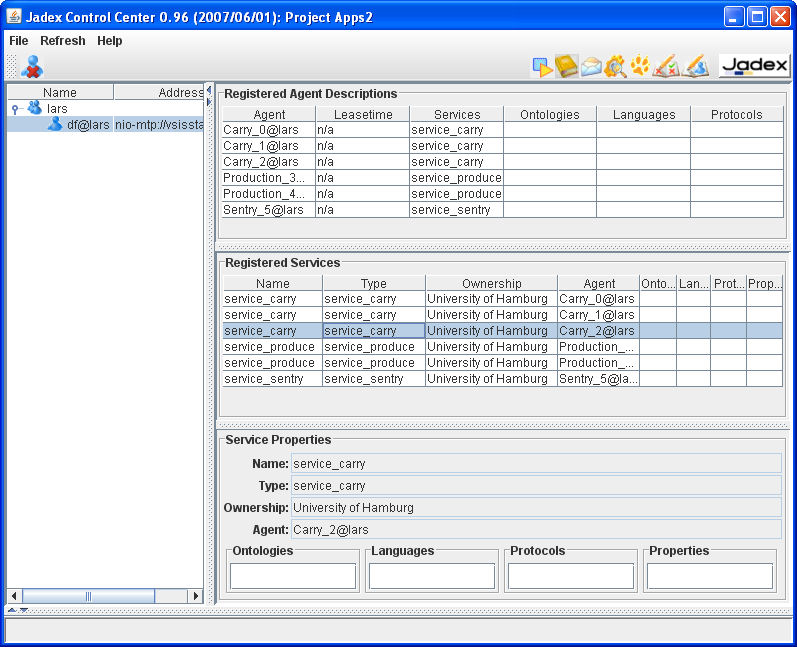Click the Type field in Service Properties

click(x=536, y=485)
